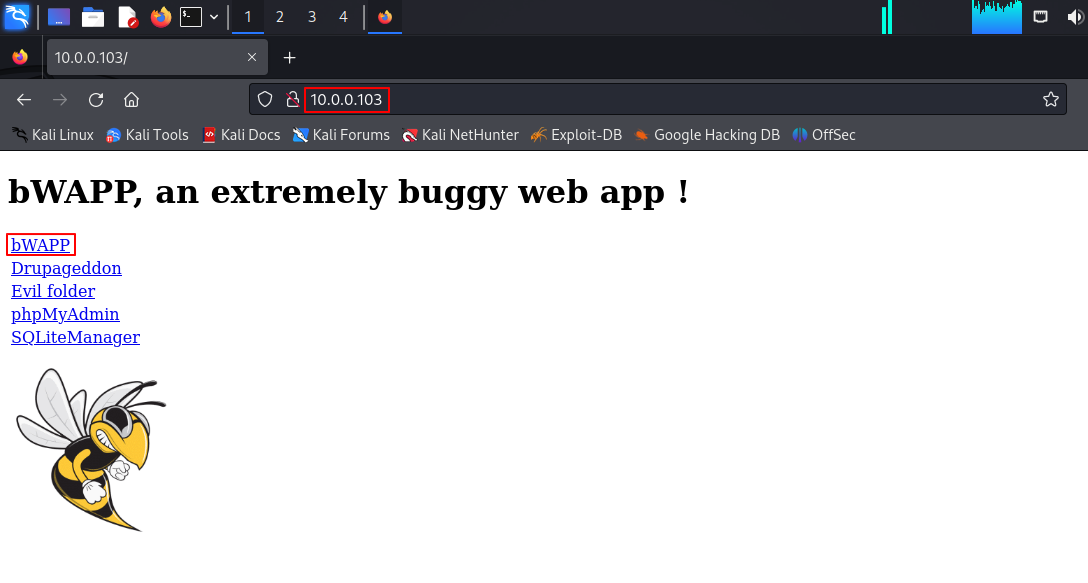Screen dimensions: 1088x583
Task: Open the Kali Linux application menu
Action: coord(17,17)
